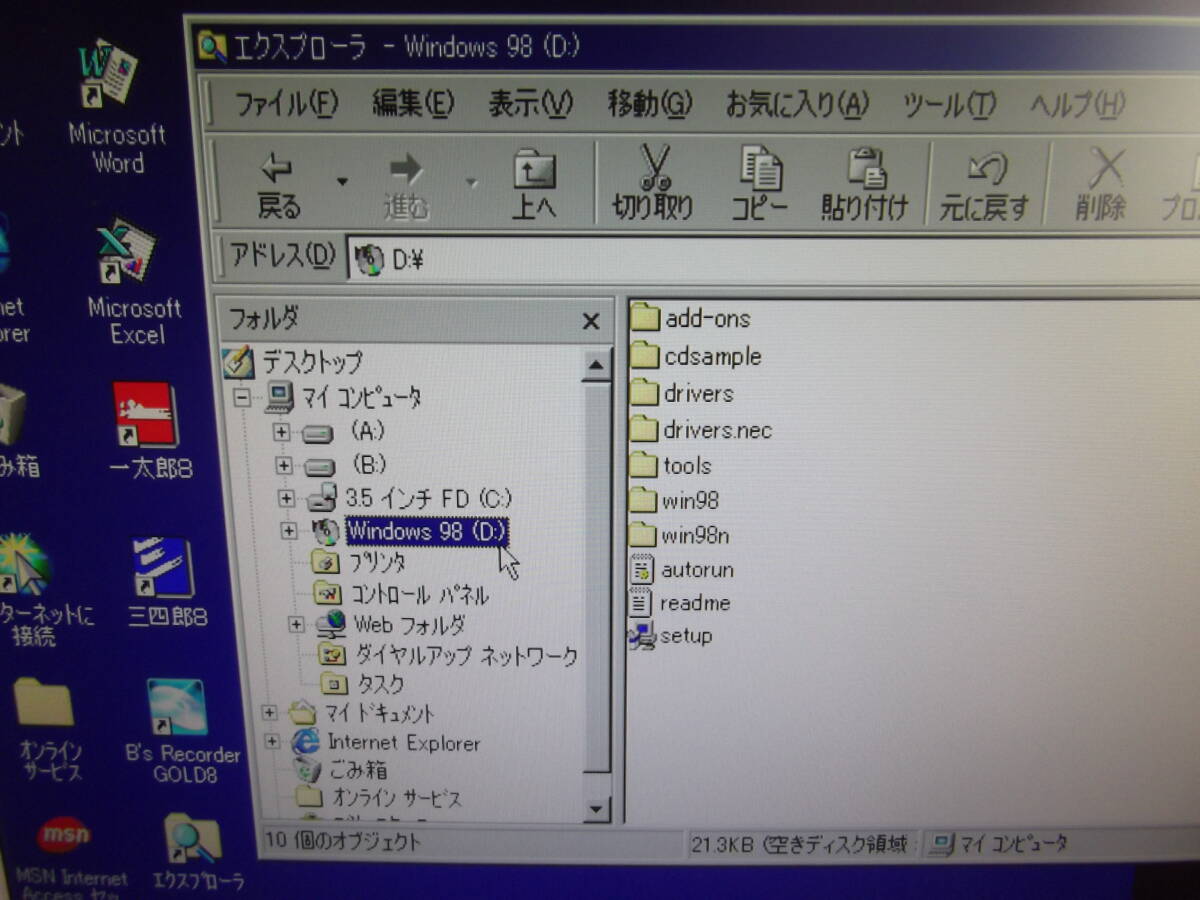The height and width of the screenshot is (900, 1200).
Task: Select the add-ons folder
Action: point(691,318)
